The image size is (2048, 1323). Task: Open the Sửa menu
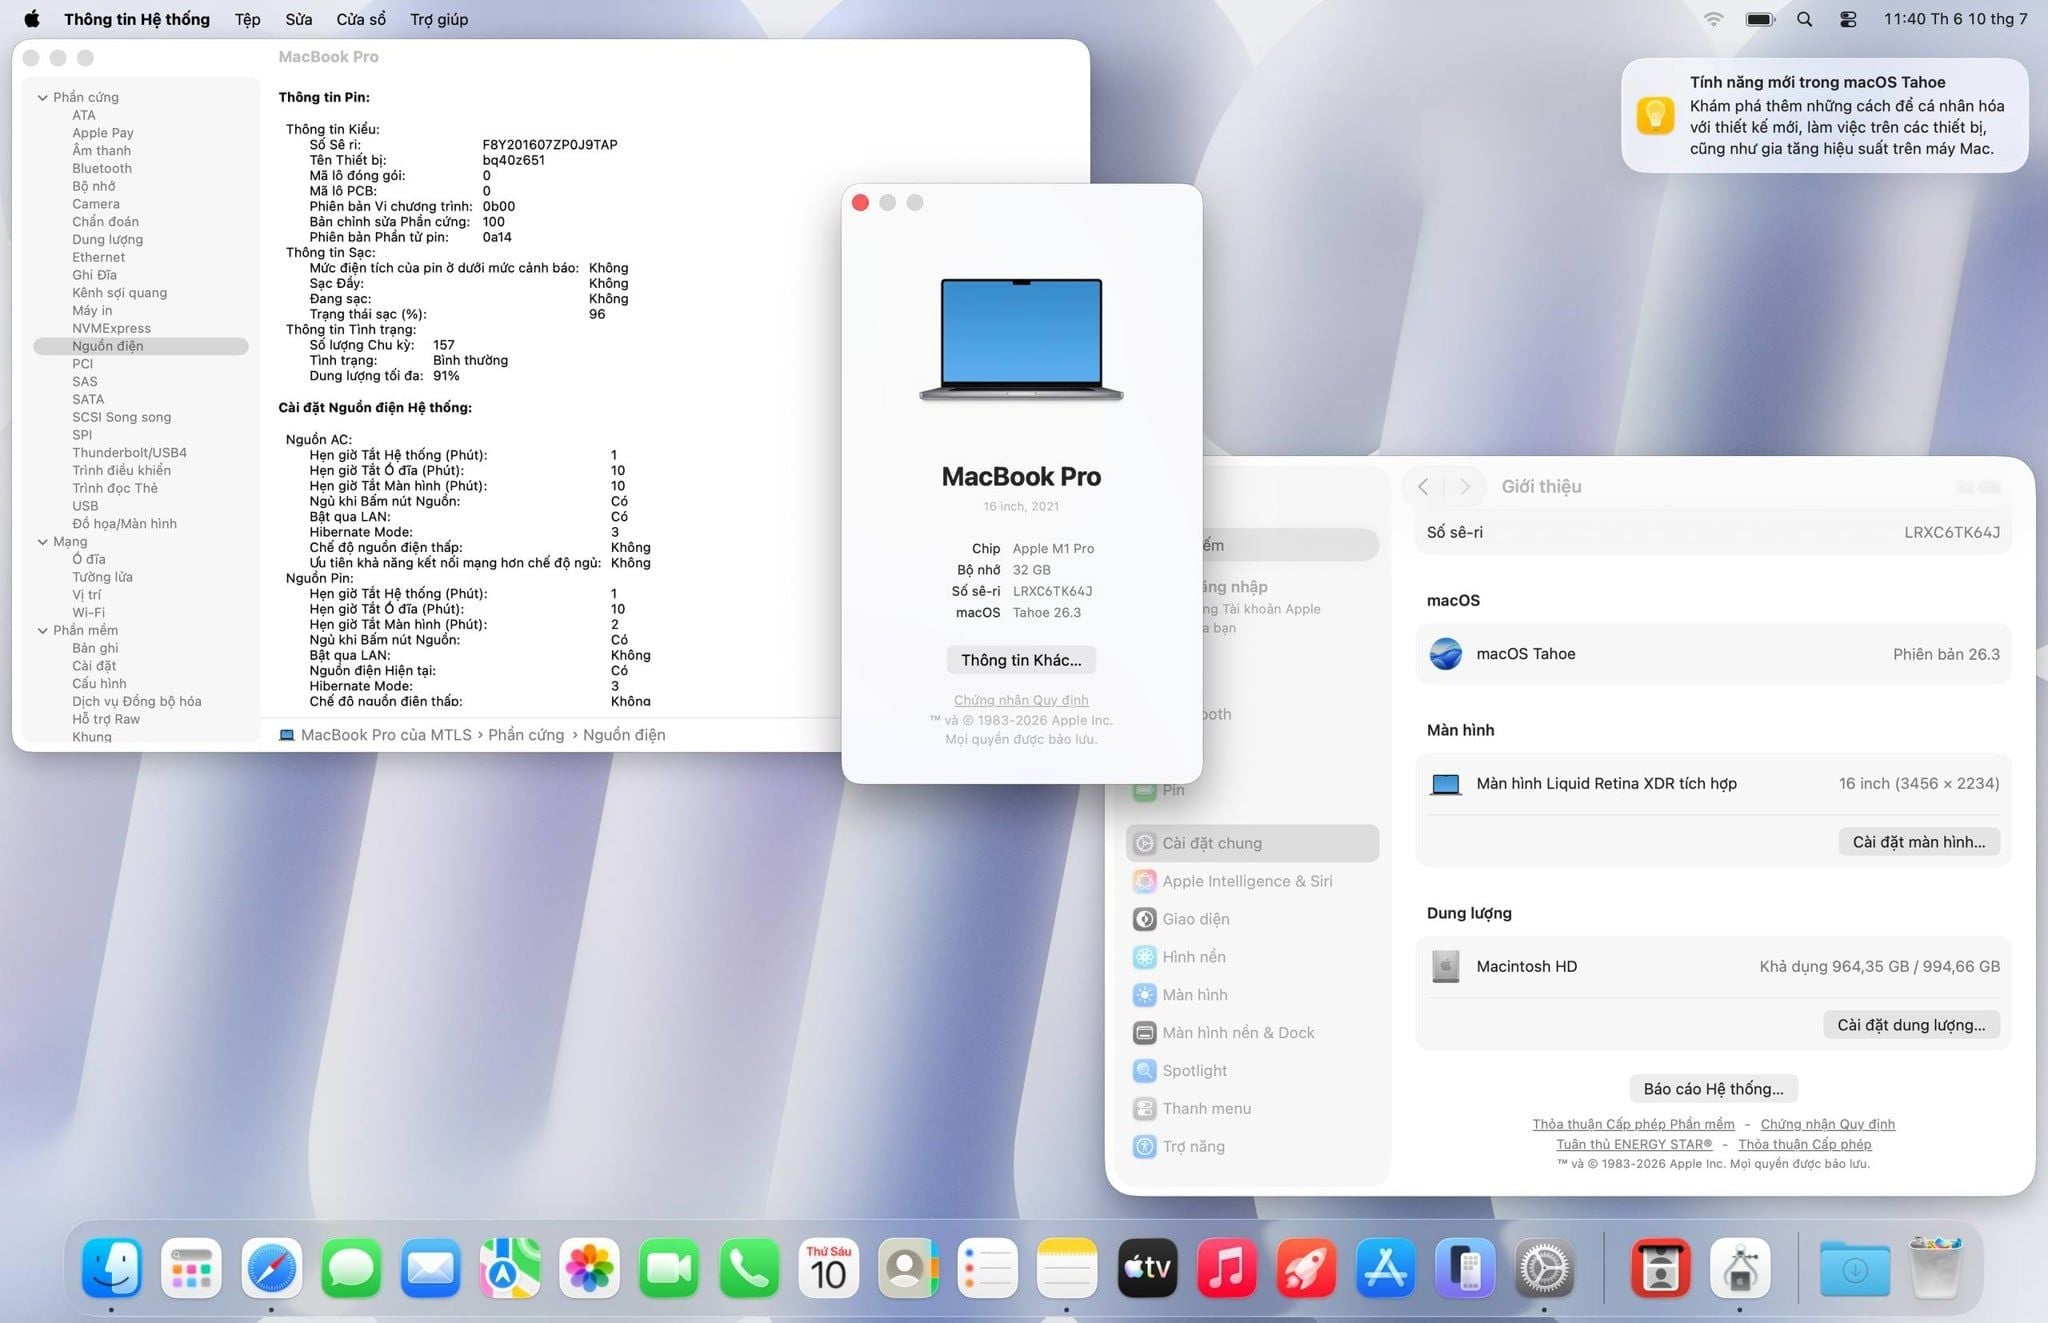(298, 19)
